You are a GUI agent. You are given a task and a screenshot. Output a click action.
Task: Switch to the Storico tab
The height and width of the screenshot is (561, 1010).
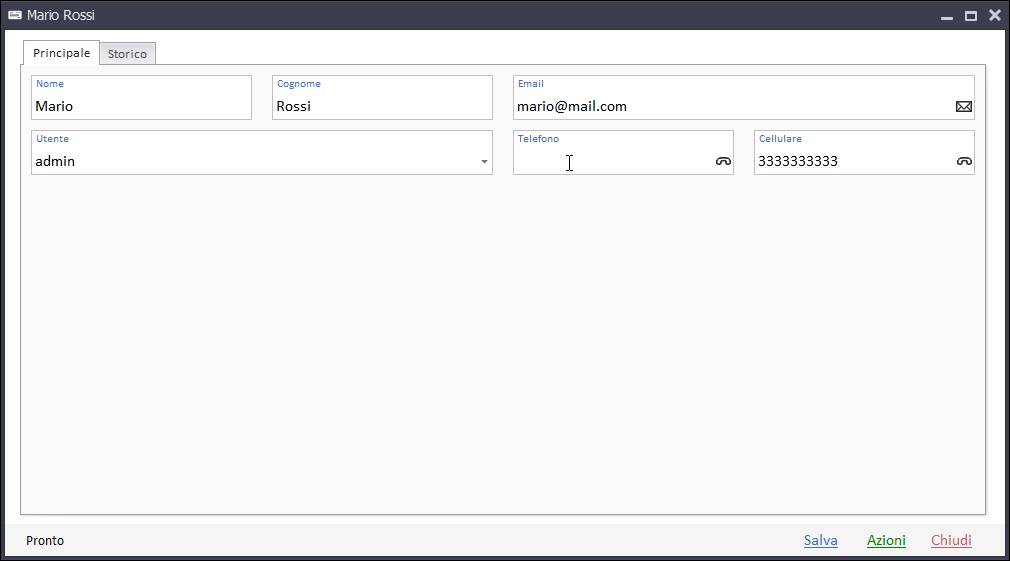coord(127,54)
